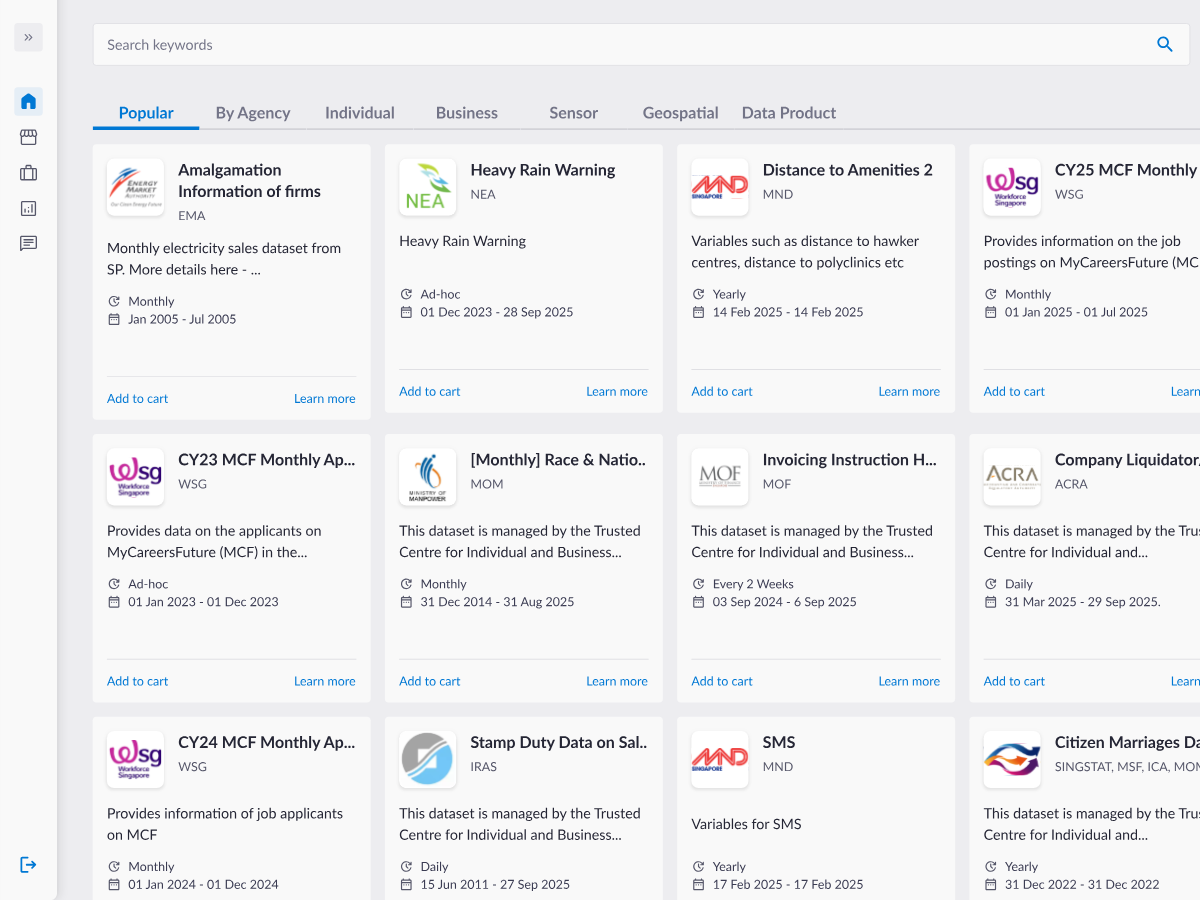Click the ACRA logo on Company Liquidator card
This screenshot has height=900, width=1200.
pyautogui.click(x=1012, y=477)
